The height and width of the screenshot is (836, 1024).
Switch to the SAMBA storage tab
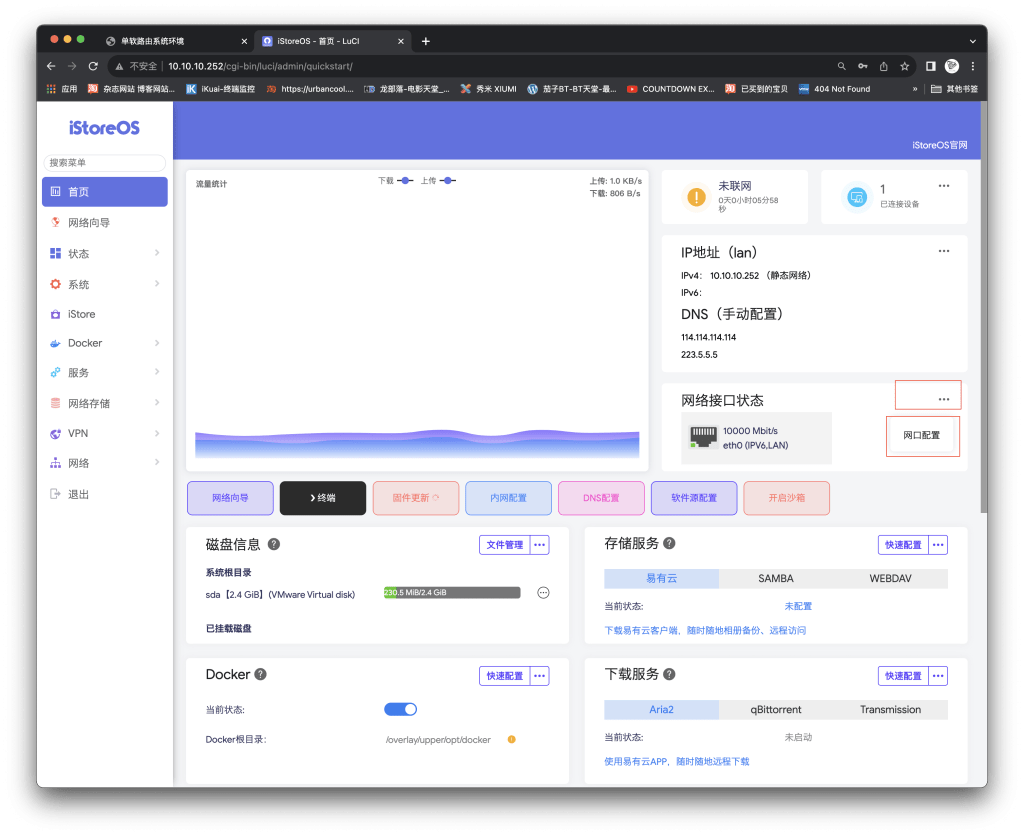(x=775, y=579)
